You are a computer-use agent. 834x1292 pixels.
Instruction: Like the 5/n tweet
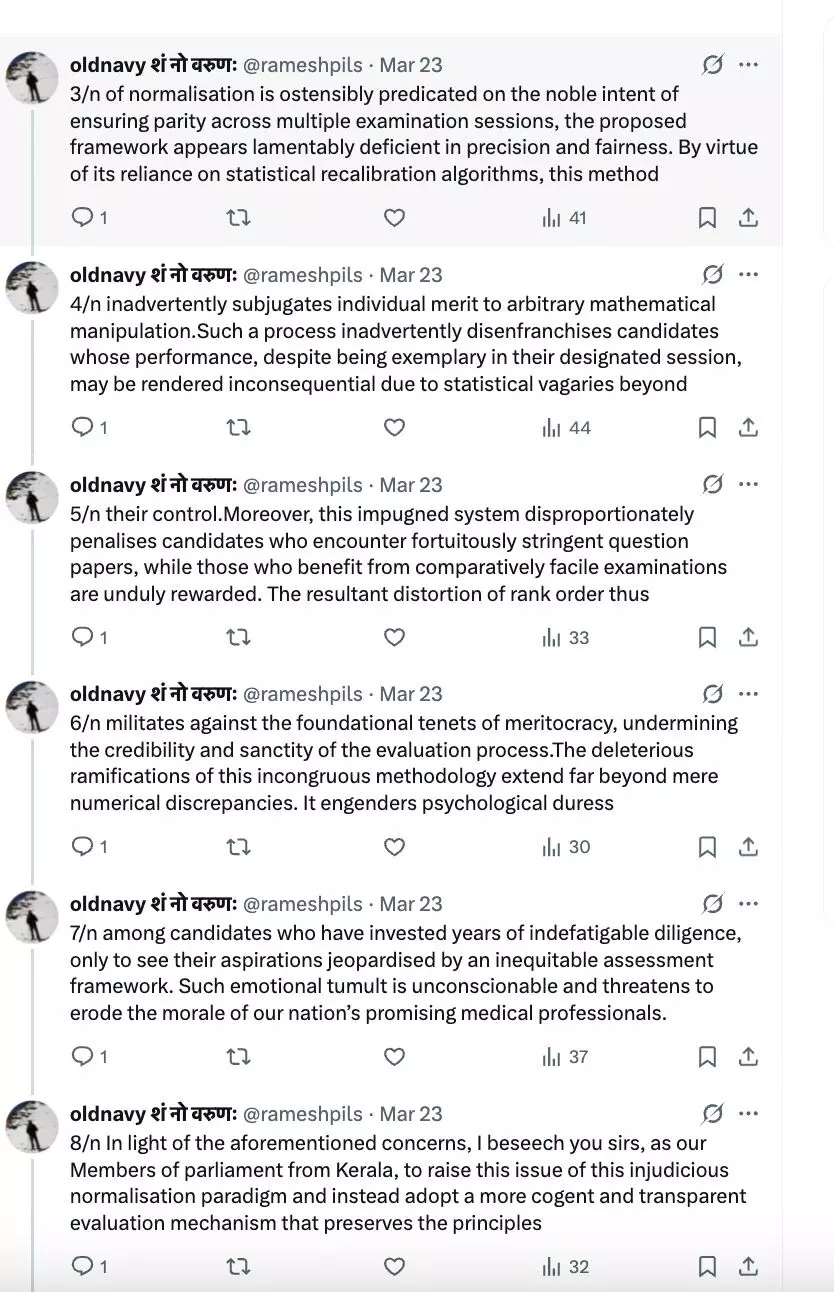coord(395,637)
